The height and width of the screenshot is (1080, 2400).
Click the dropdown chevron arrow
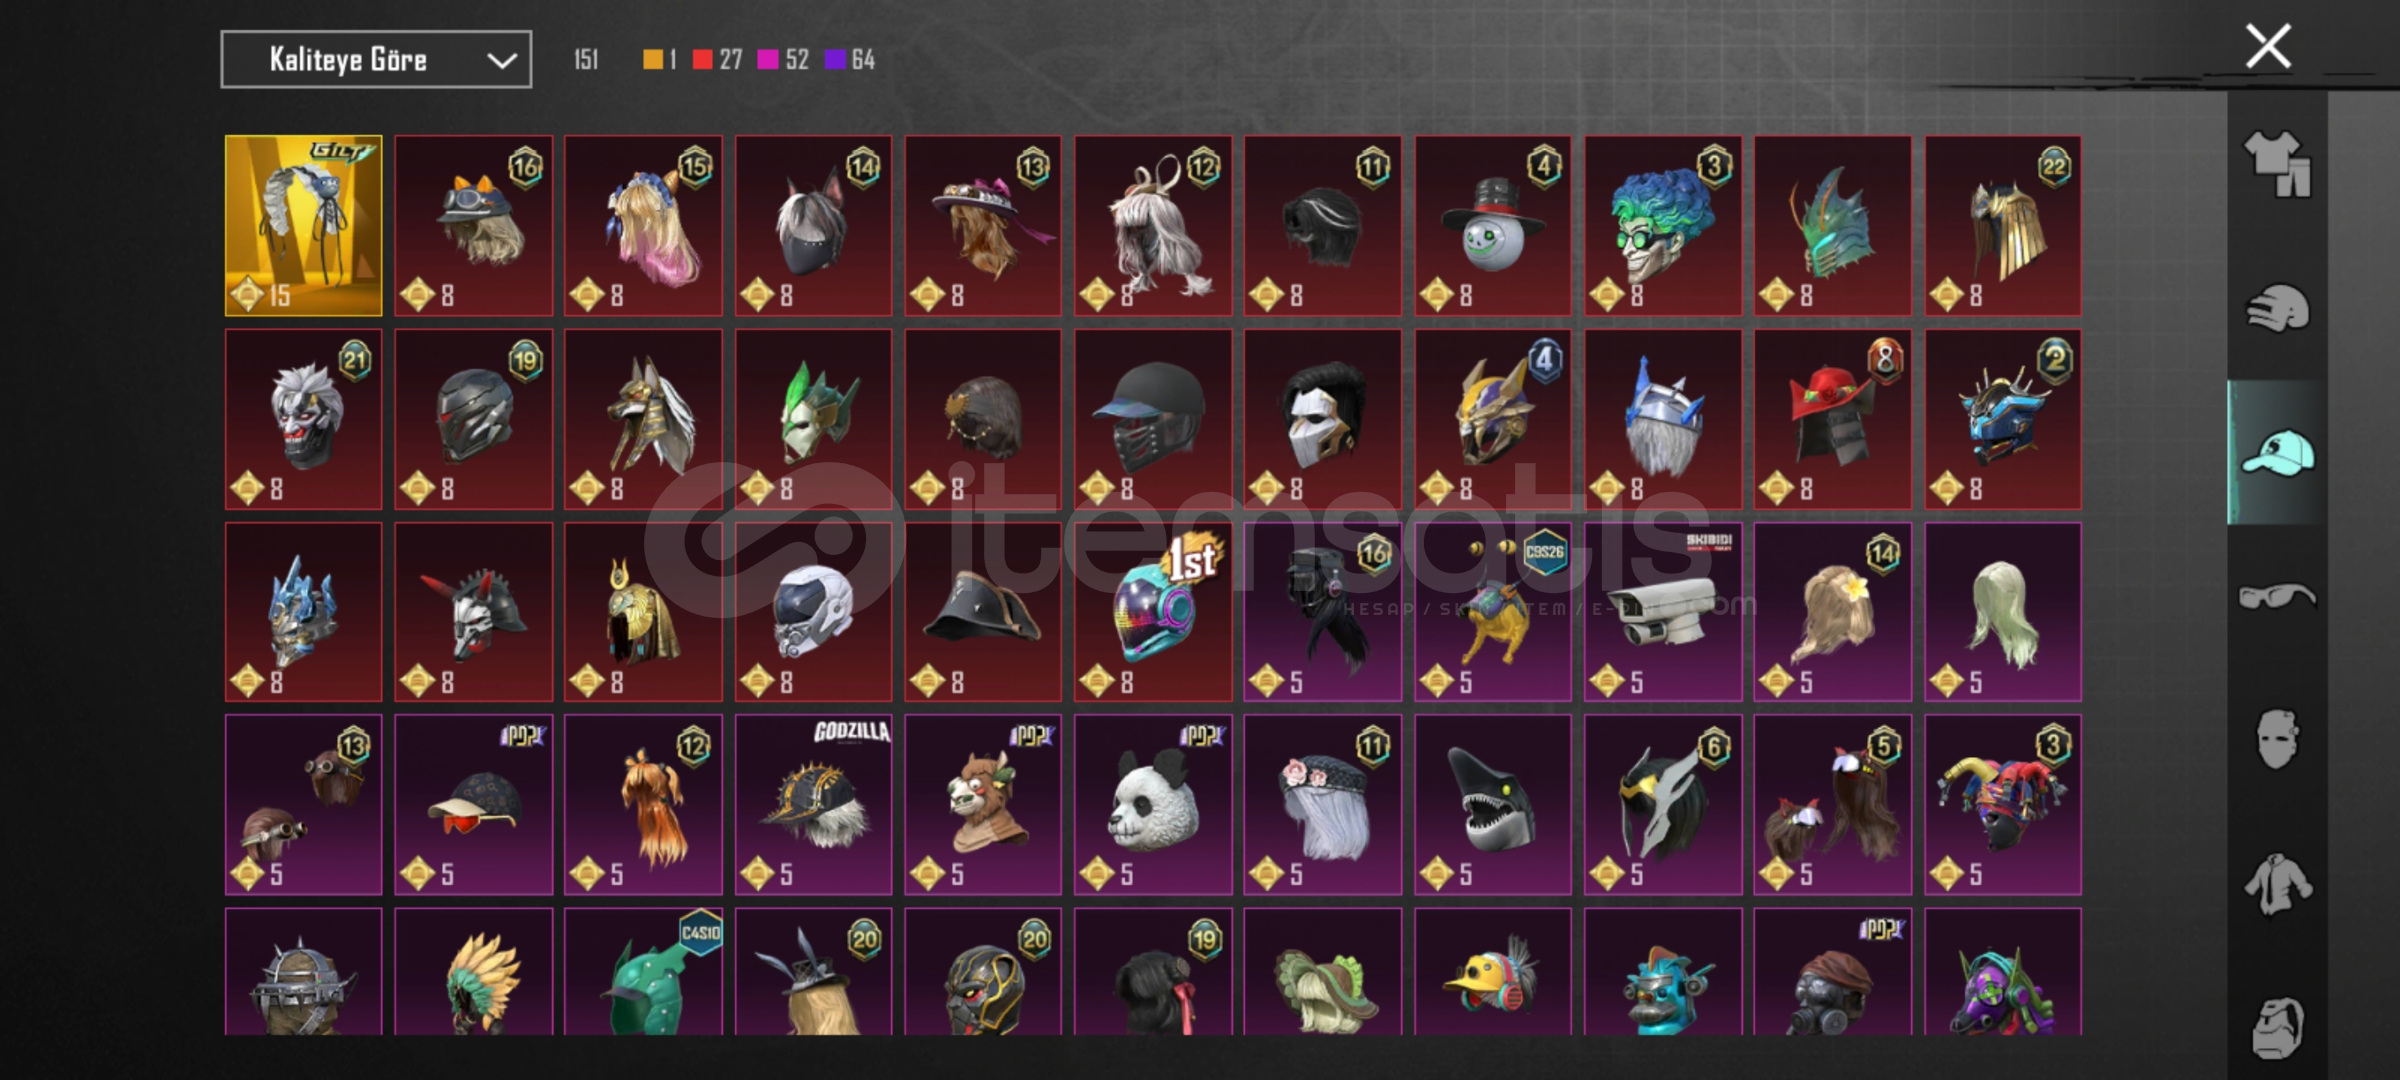click(501, 61)
